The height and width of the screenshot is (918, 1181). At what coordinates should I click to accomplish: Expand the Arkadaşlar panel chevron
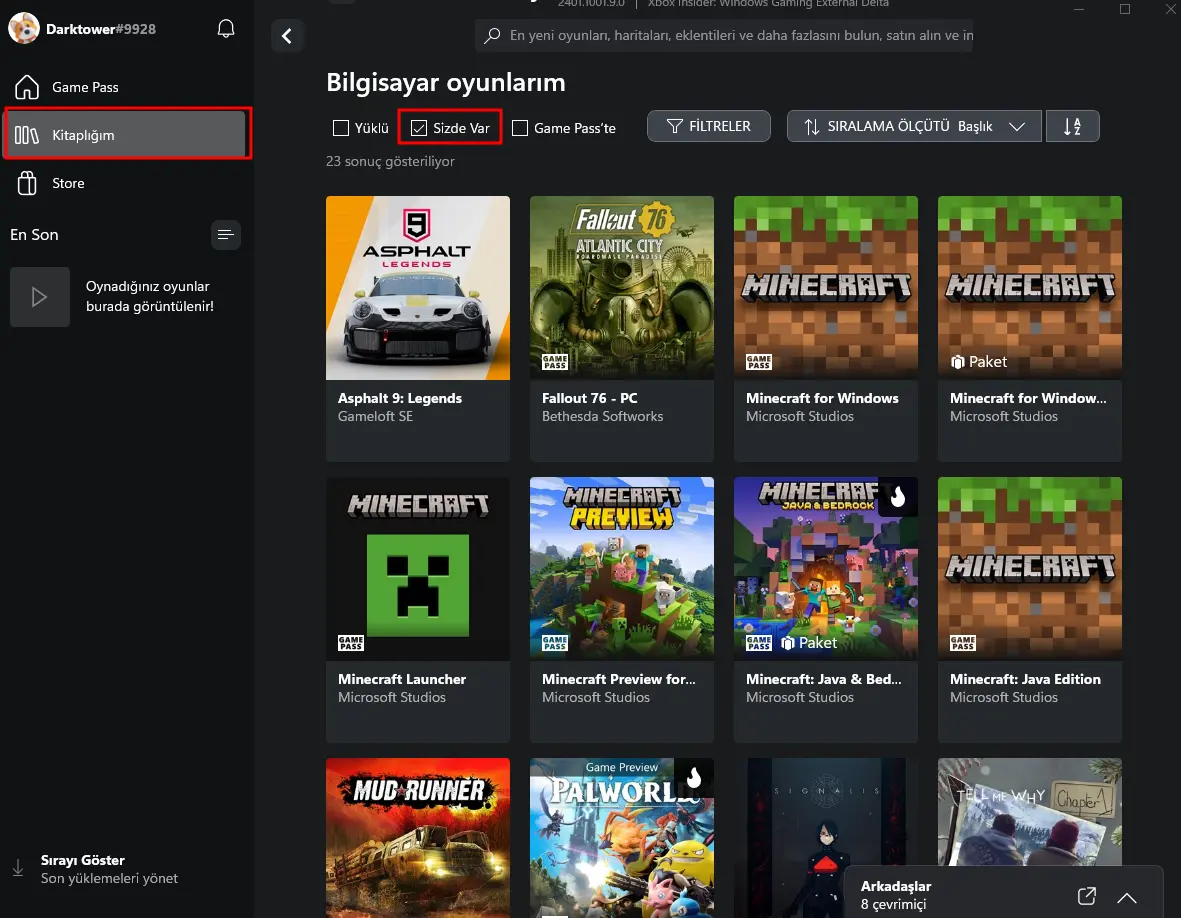pyautogui.click(x=1127, y=897)
